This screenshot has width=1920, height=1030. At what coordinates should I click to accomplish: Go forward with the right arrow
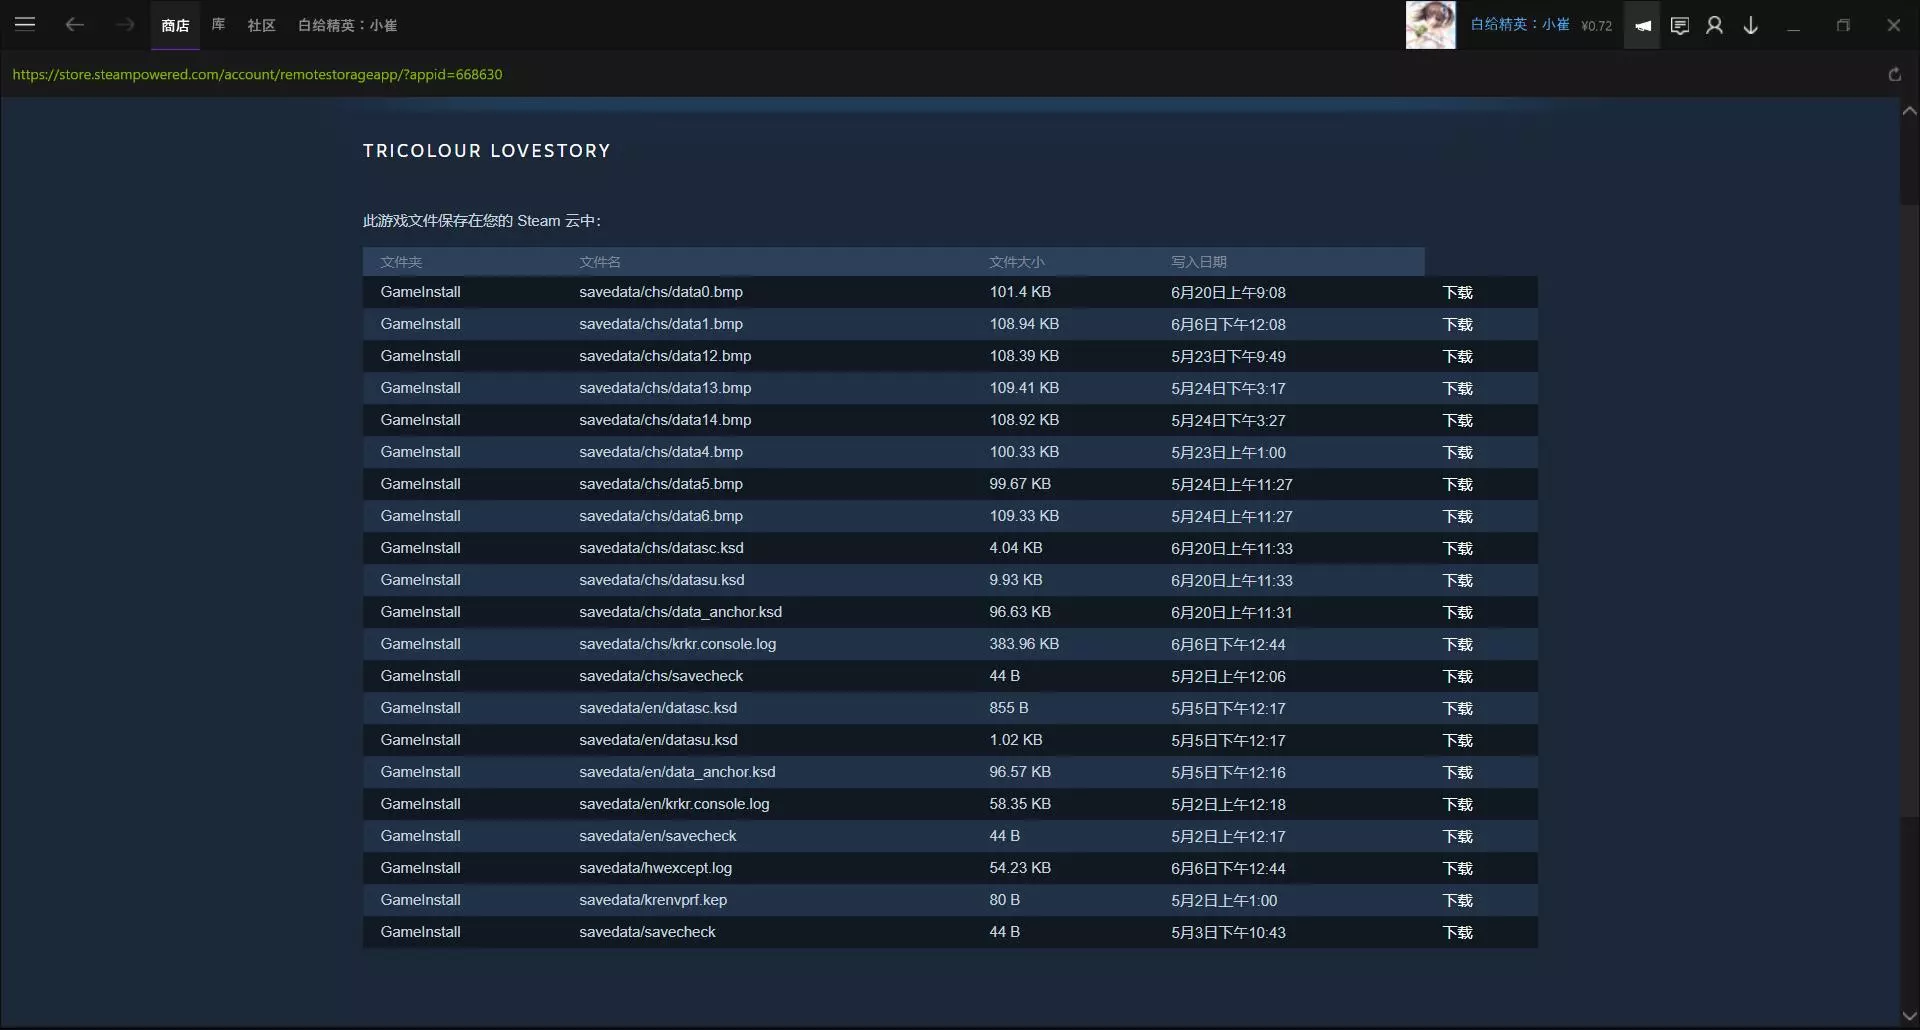point(124,25)
